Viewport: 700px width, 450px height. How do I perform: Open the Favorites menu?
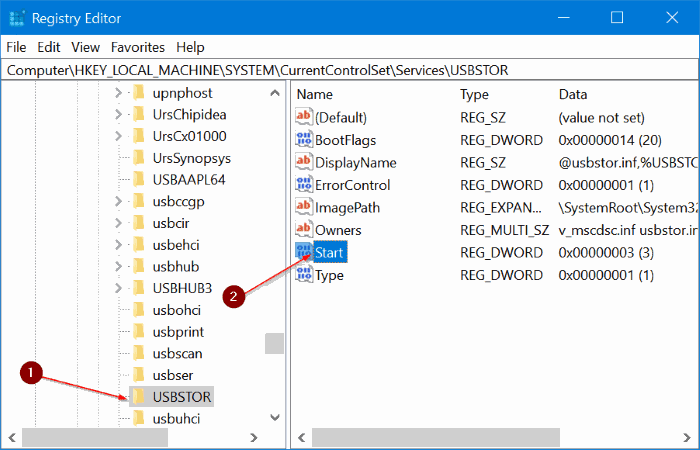(x=138, y=47)
